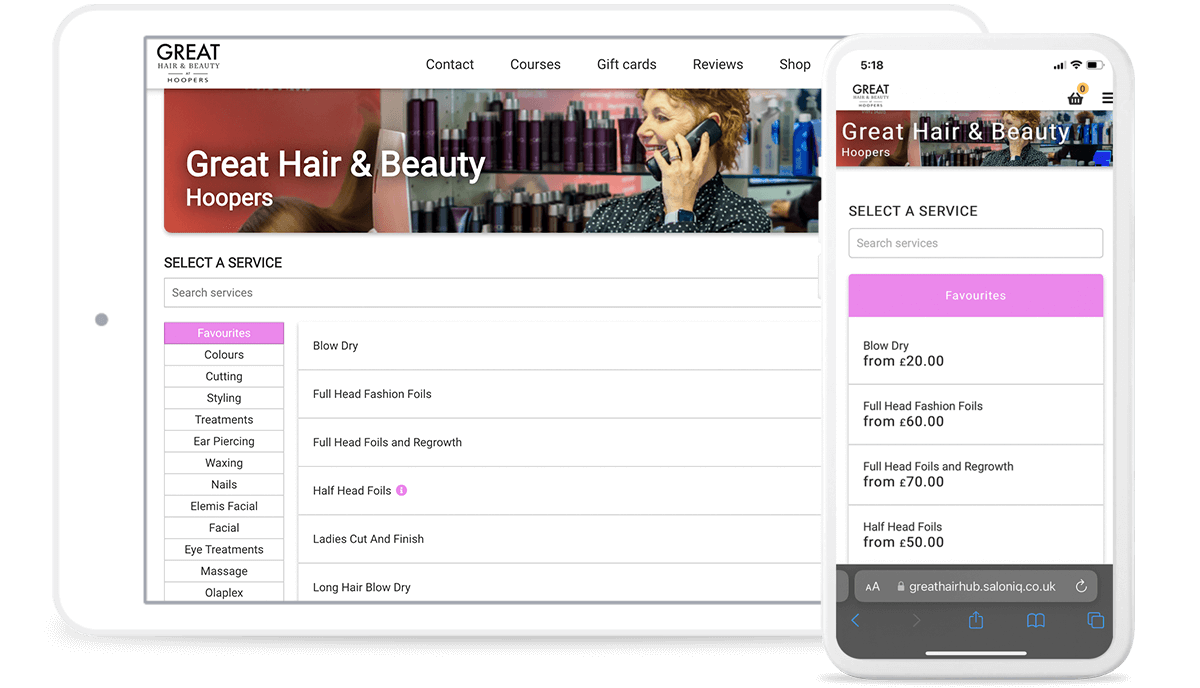The height and width of the screenshot is (688, 1200).
Task: Tap the Safari address bar URL
Action: point(976,587)
